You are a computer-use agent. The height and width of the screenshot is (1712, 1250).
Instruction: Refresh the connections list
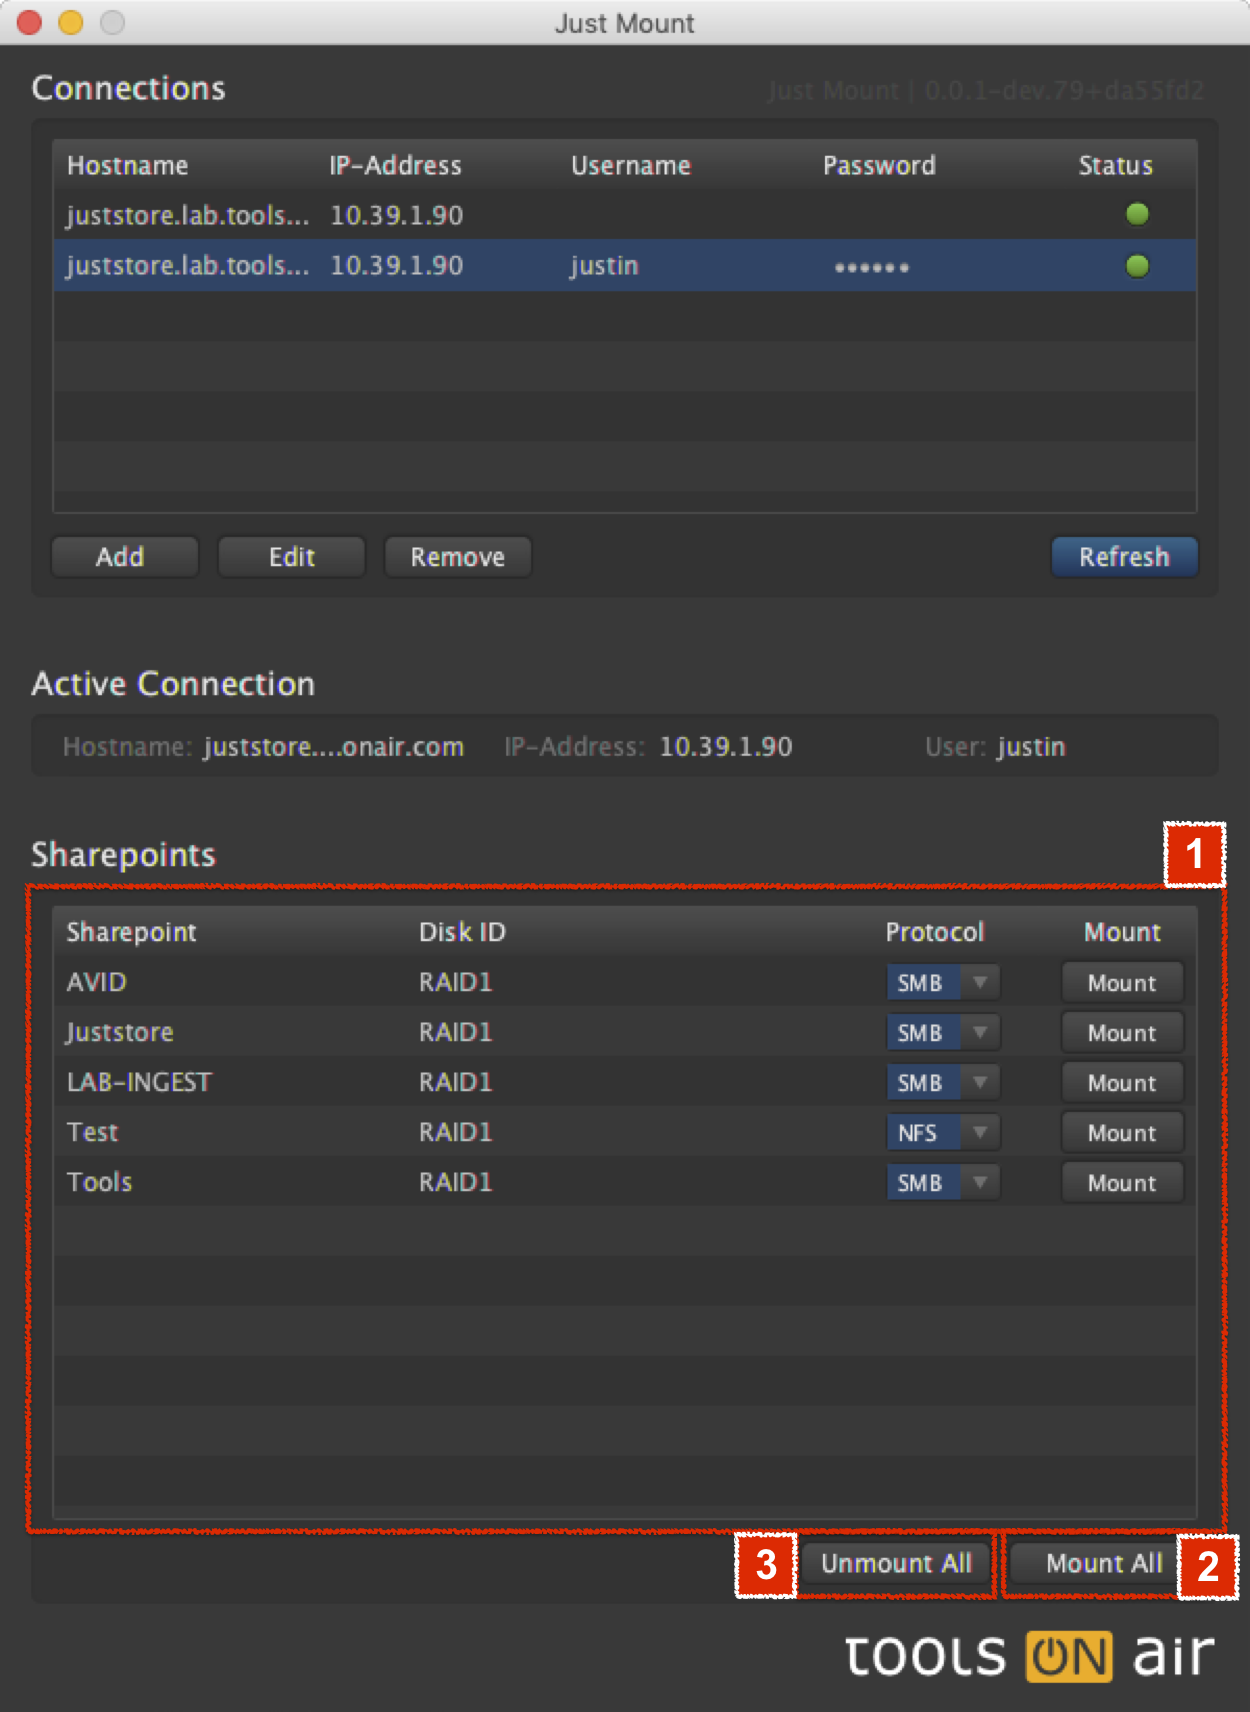[1124, 557]
